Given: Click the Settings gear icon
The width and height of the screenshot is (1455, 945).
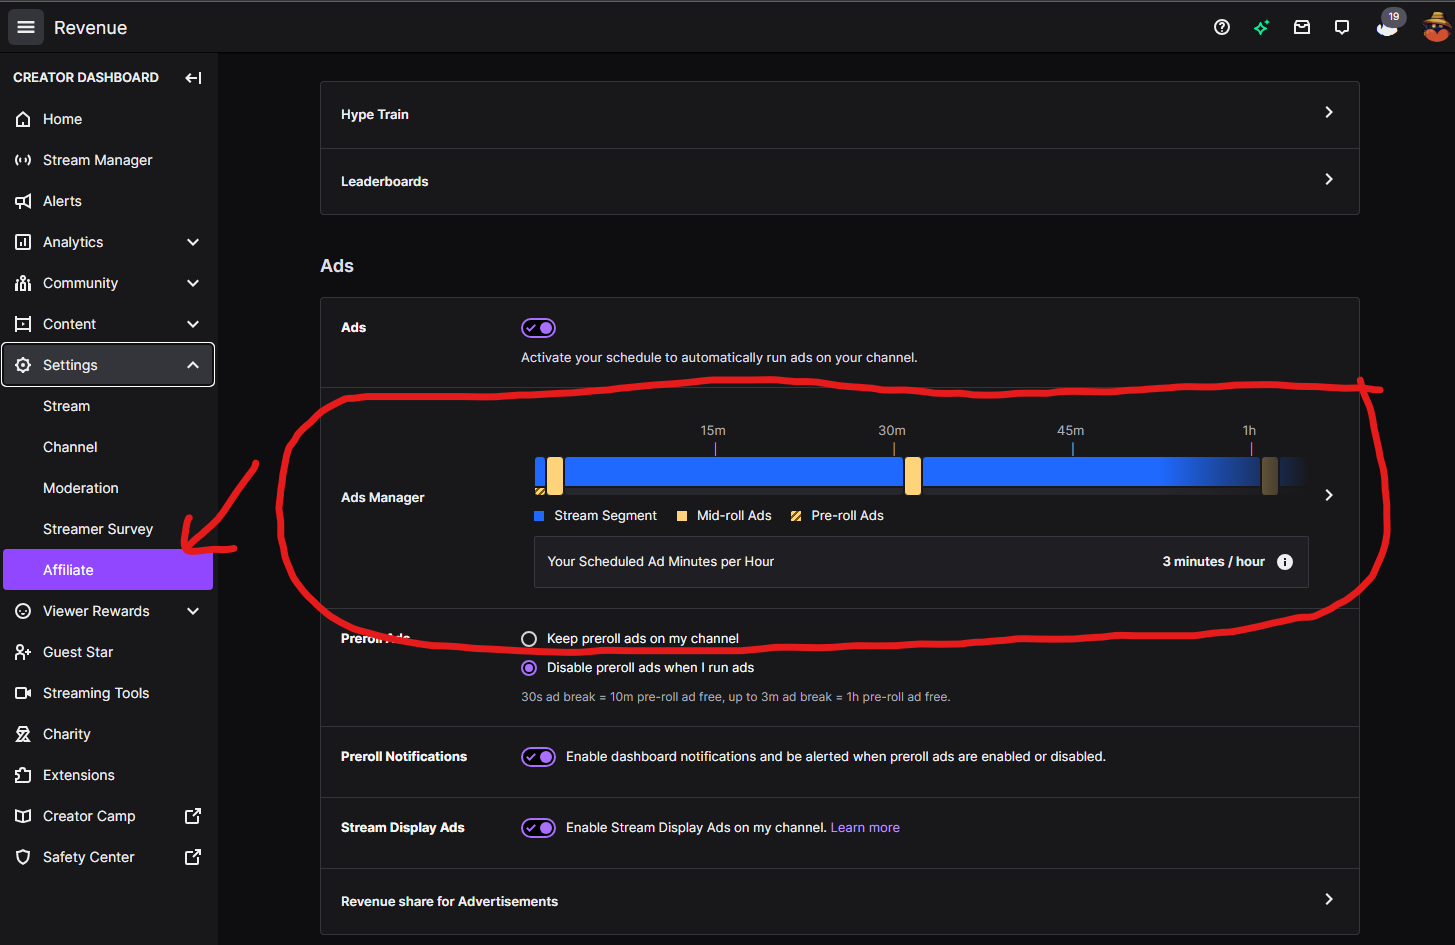Looking at the screenshot, I should tap(23, 365).
